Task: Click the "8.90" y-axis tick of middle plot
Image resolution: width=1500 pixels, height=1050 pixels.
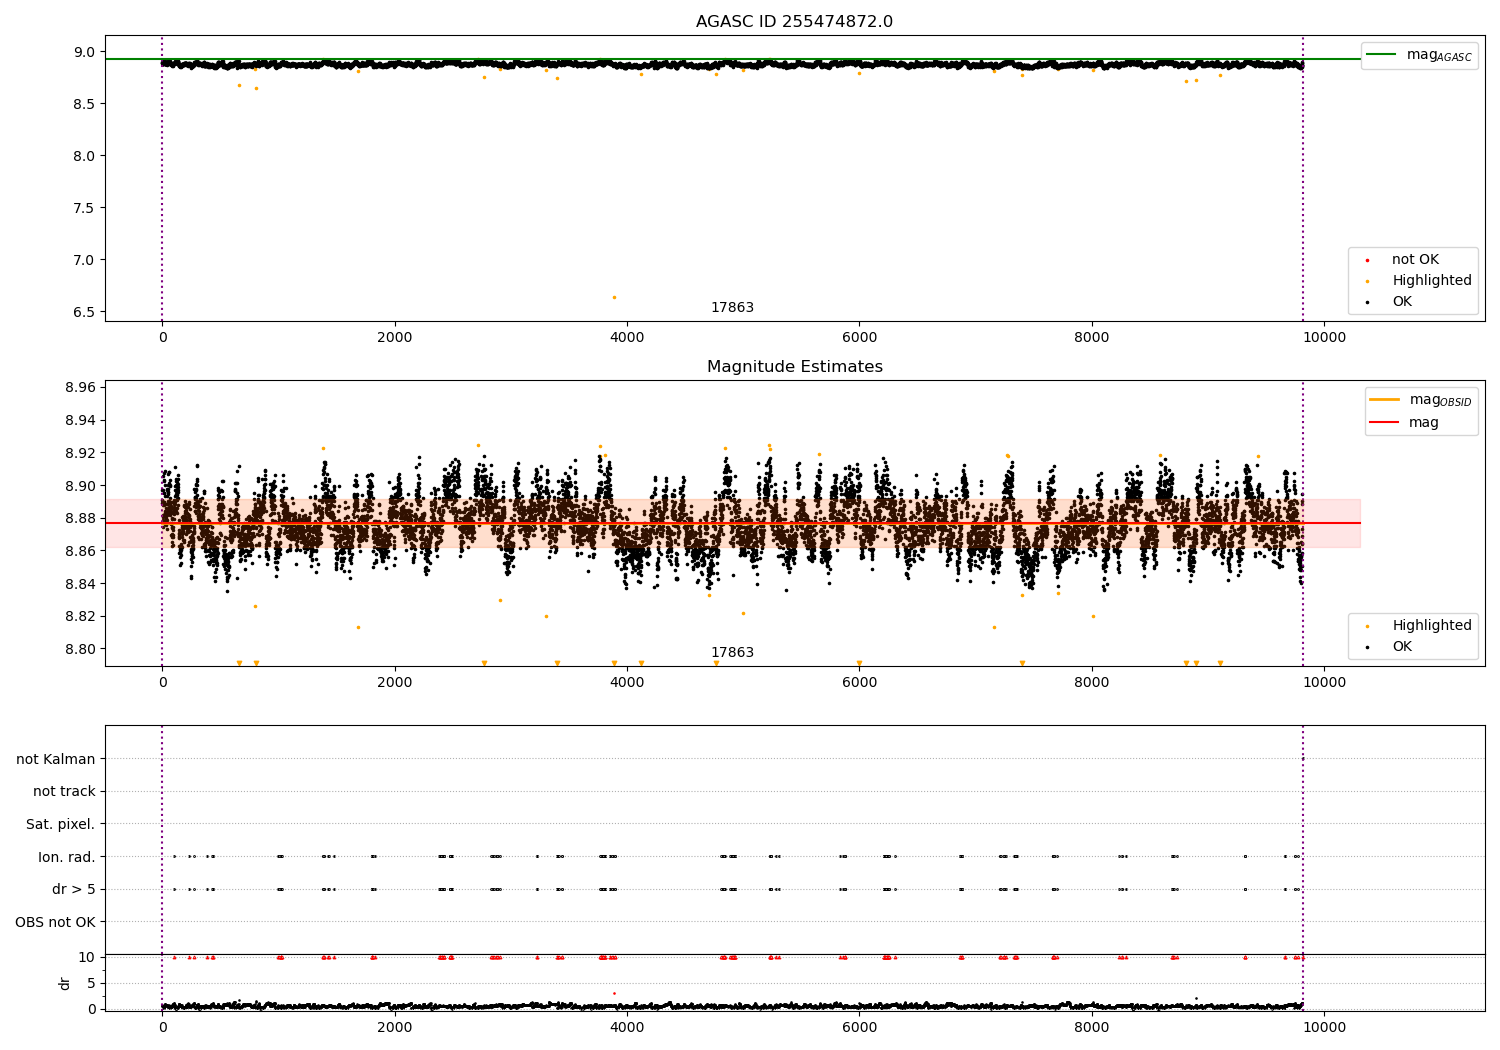Action: (80, 486)
